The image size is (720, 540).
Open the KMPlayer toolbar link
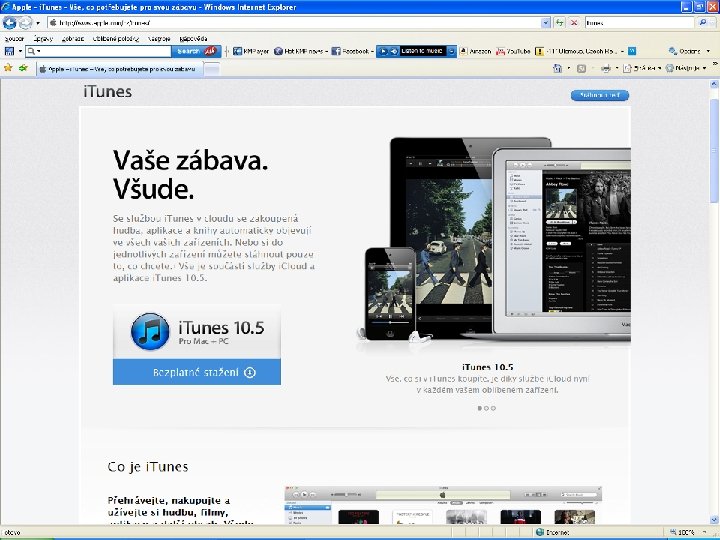(251, 51)
